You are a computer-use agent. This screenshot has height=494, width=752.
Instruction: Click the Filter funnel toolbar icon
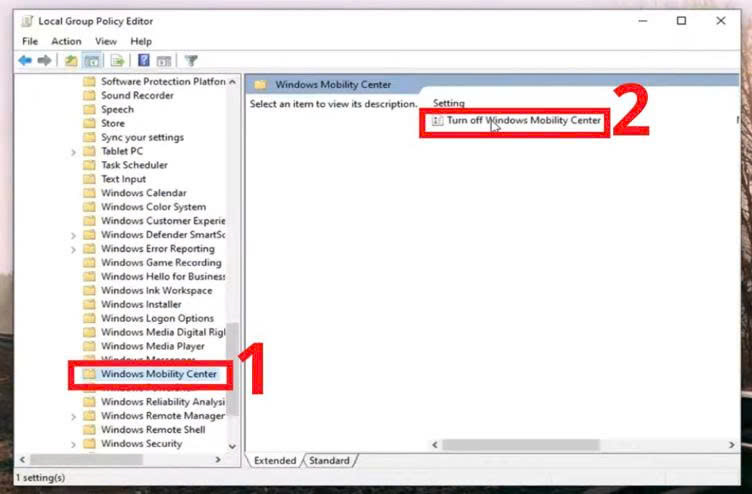(191, 61)
